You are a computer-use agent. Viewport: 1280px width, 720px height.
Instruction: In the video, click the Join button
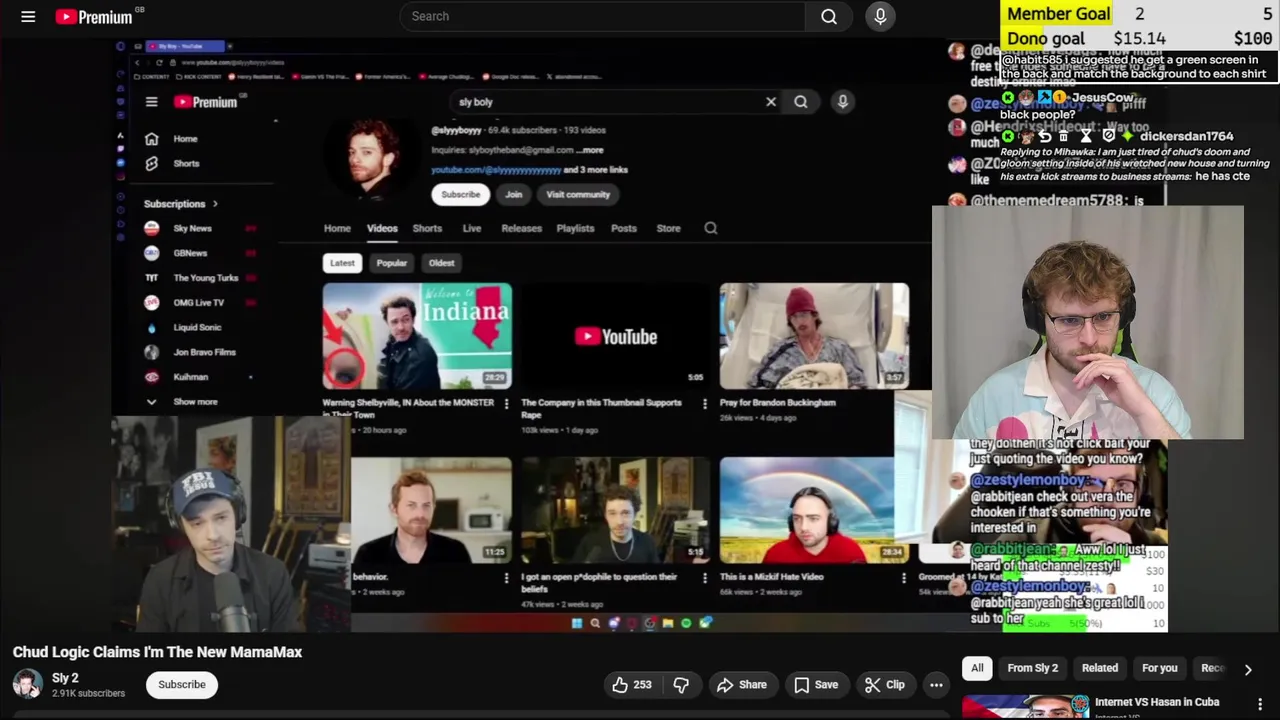tap(514, 195)
